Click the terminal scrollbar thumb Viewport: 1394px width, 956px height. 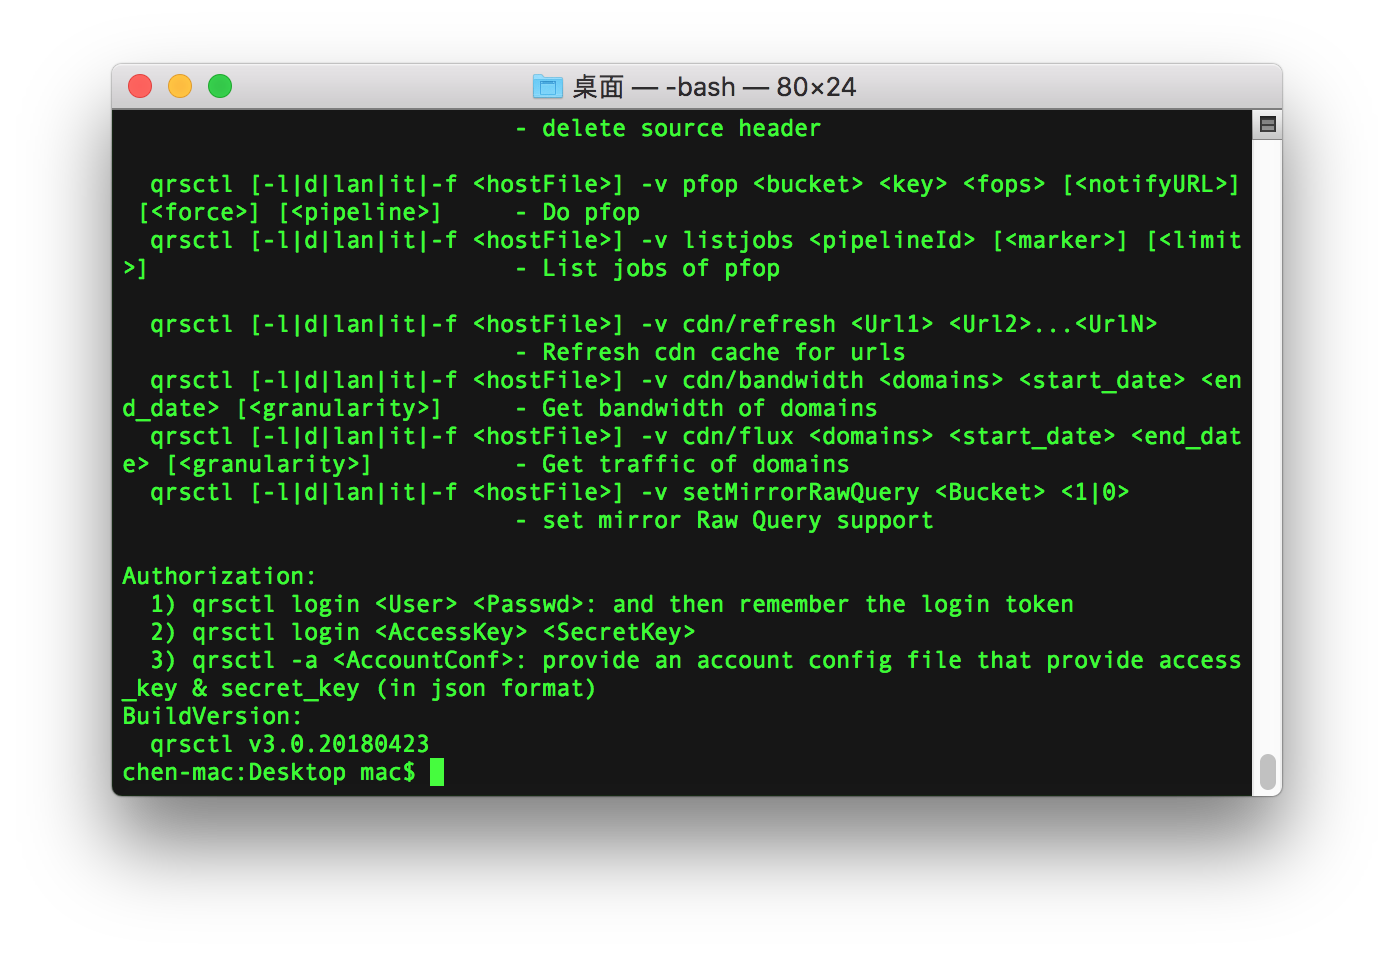tap(1268, 772)
